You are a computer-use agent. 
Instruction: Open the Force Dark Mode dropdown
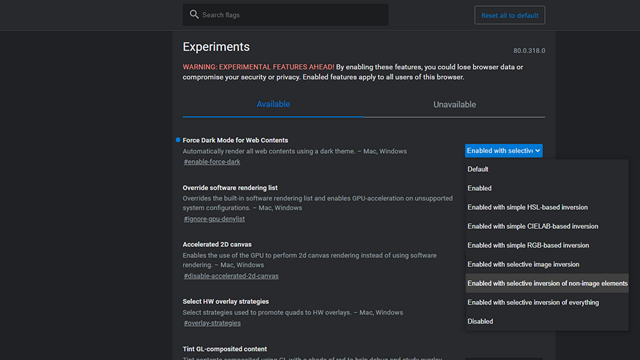(503, 151)
